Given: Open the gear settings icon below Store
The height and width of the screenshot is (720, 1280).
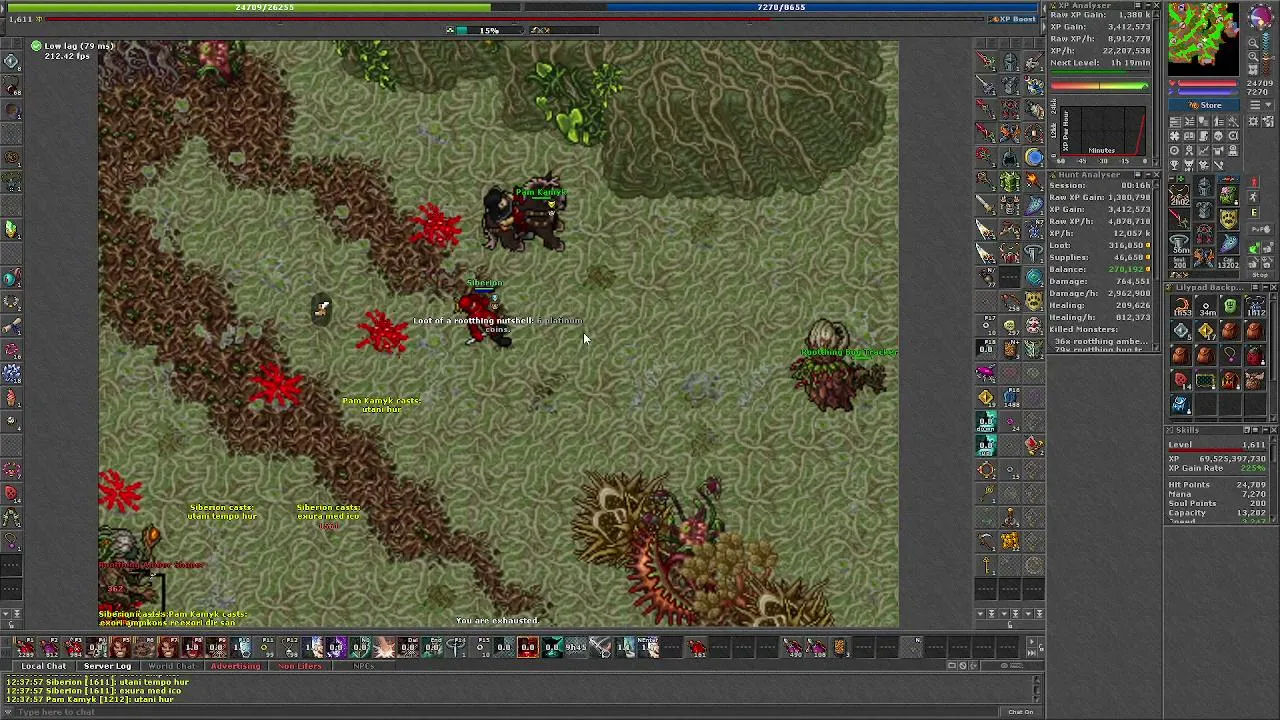Looking at the screenshot, I should point(1255,122).
